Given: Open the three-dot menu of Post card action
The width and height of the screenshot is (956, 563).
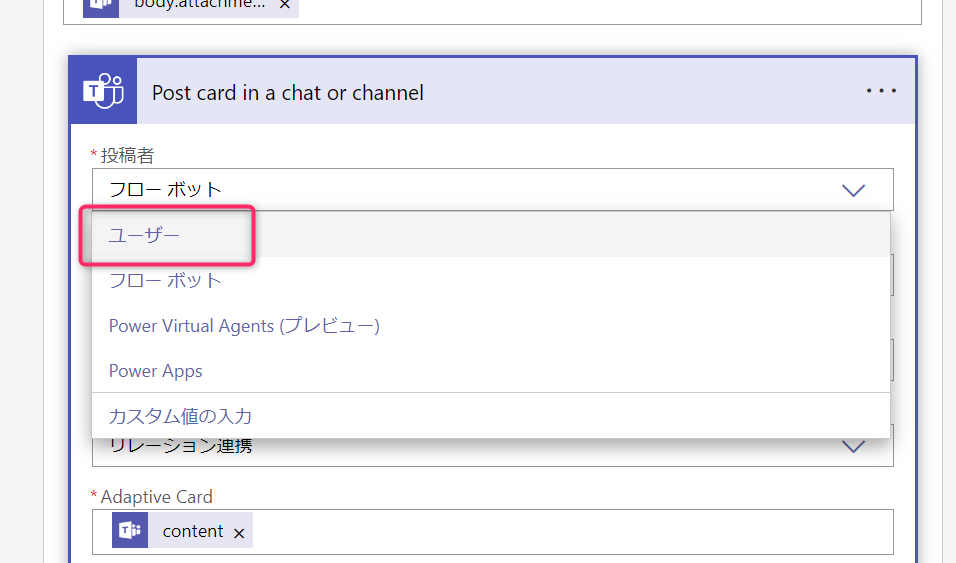Looking at the screenshot, I should (881, 91).
